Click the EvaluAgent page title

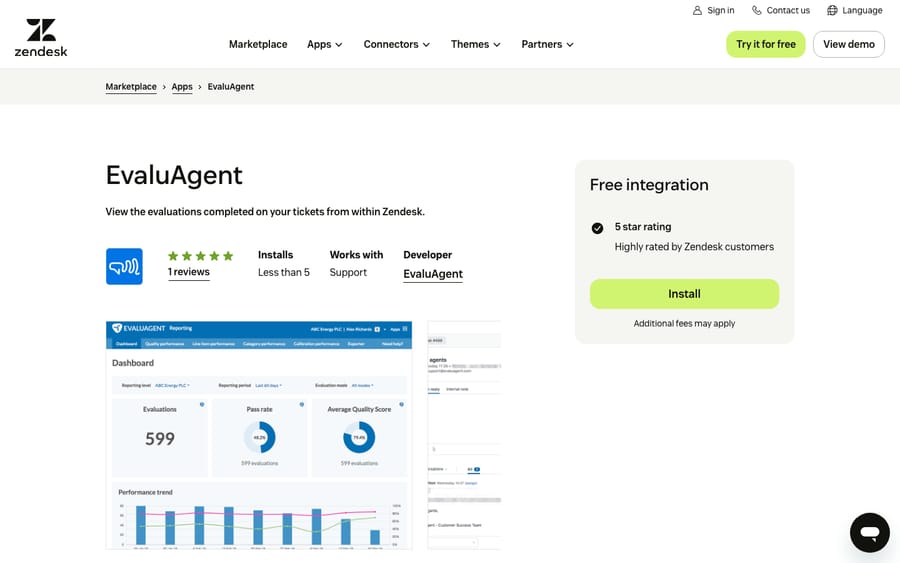(174, 175)
